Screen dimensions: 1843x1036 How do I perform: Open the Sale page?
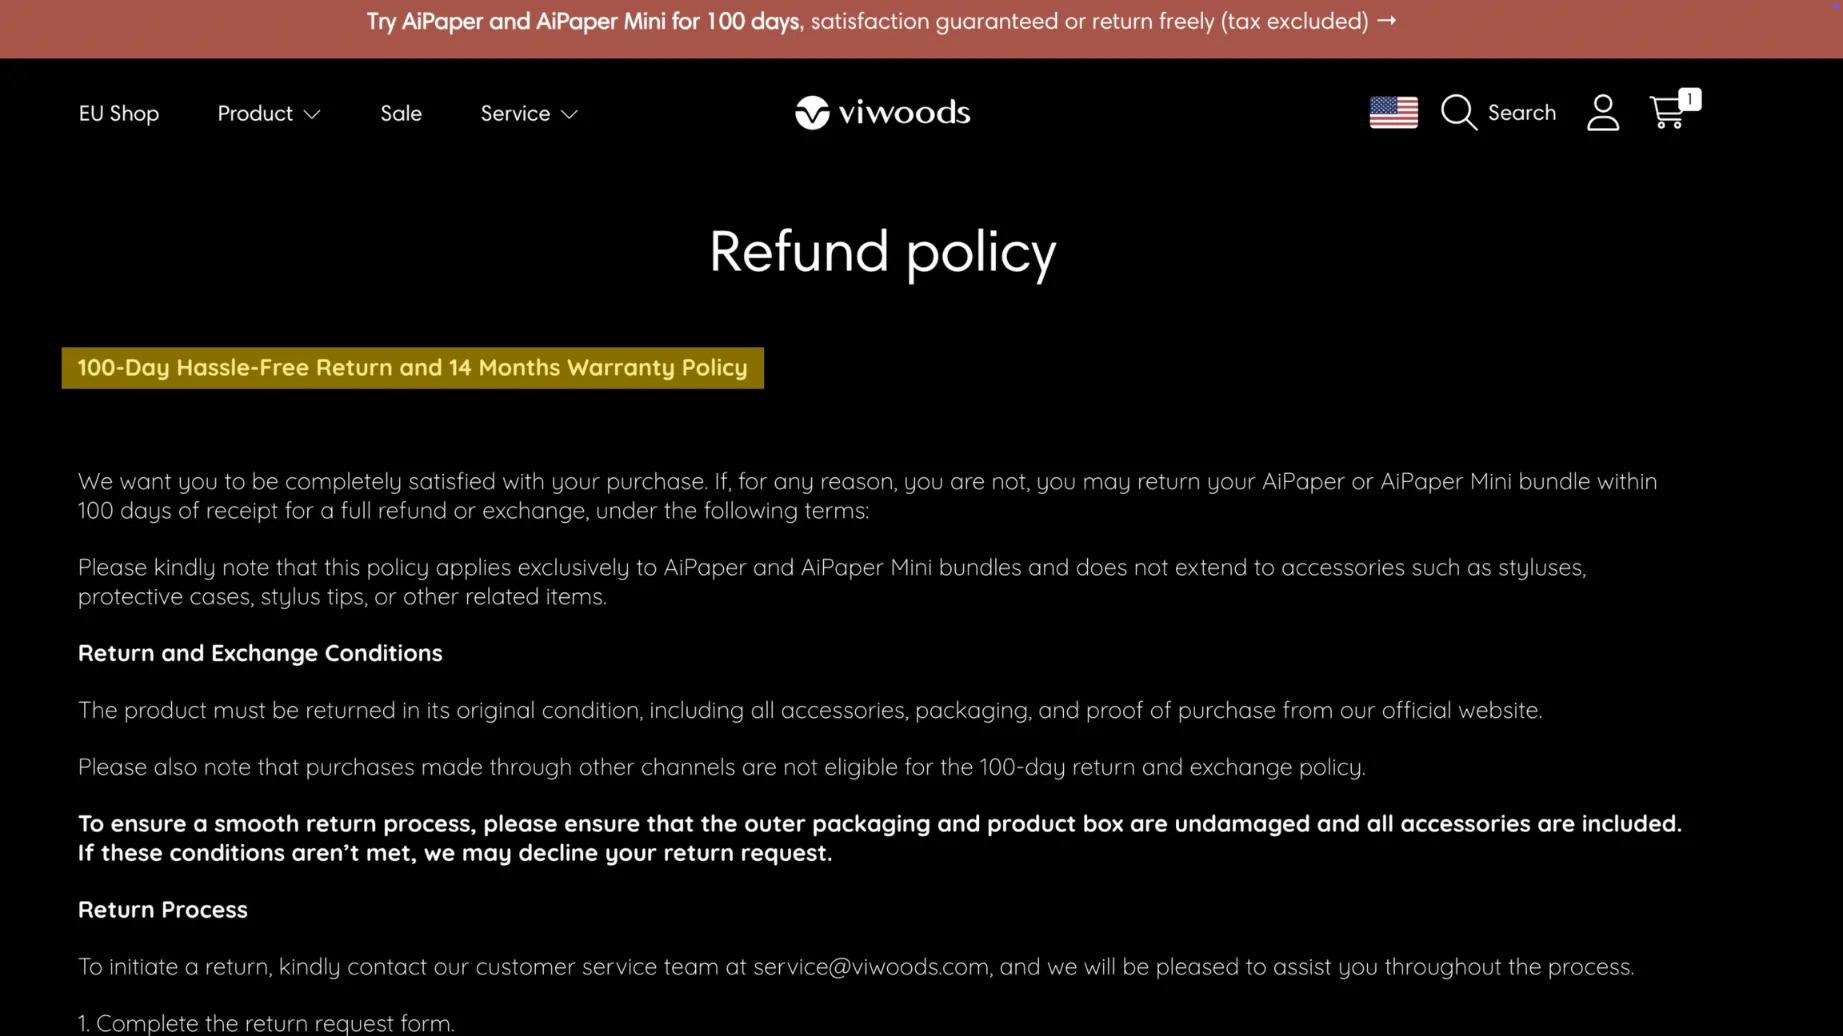click(x=400, y=113)
